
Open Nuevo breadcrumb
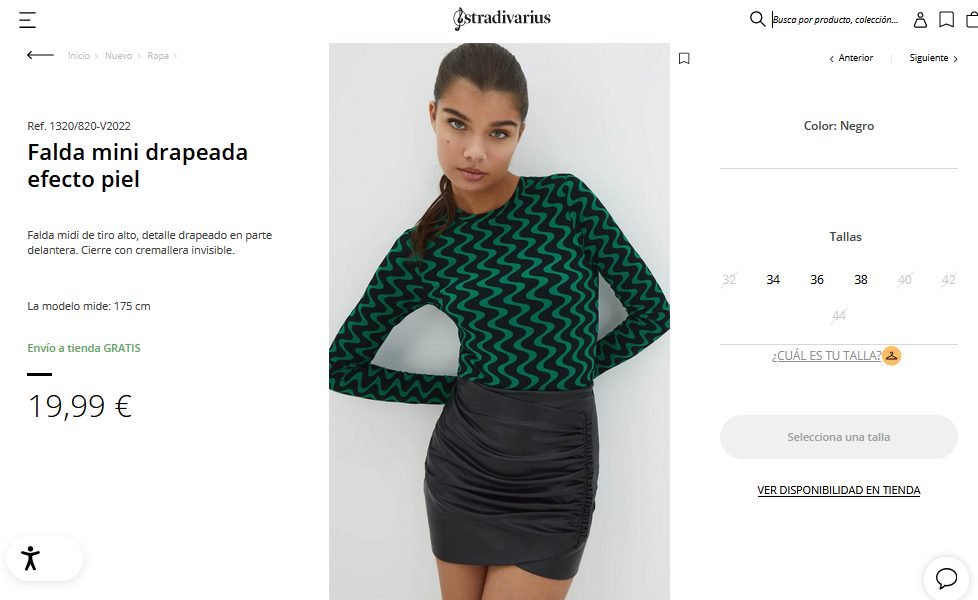(x=119, y=56)
